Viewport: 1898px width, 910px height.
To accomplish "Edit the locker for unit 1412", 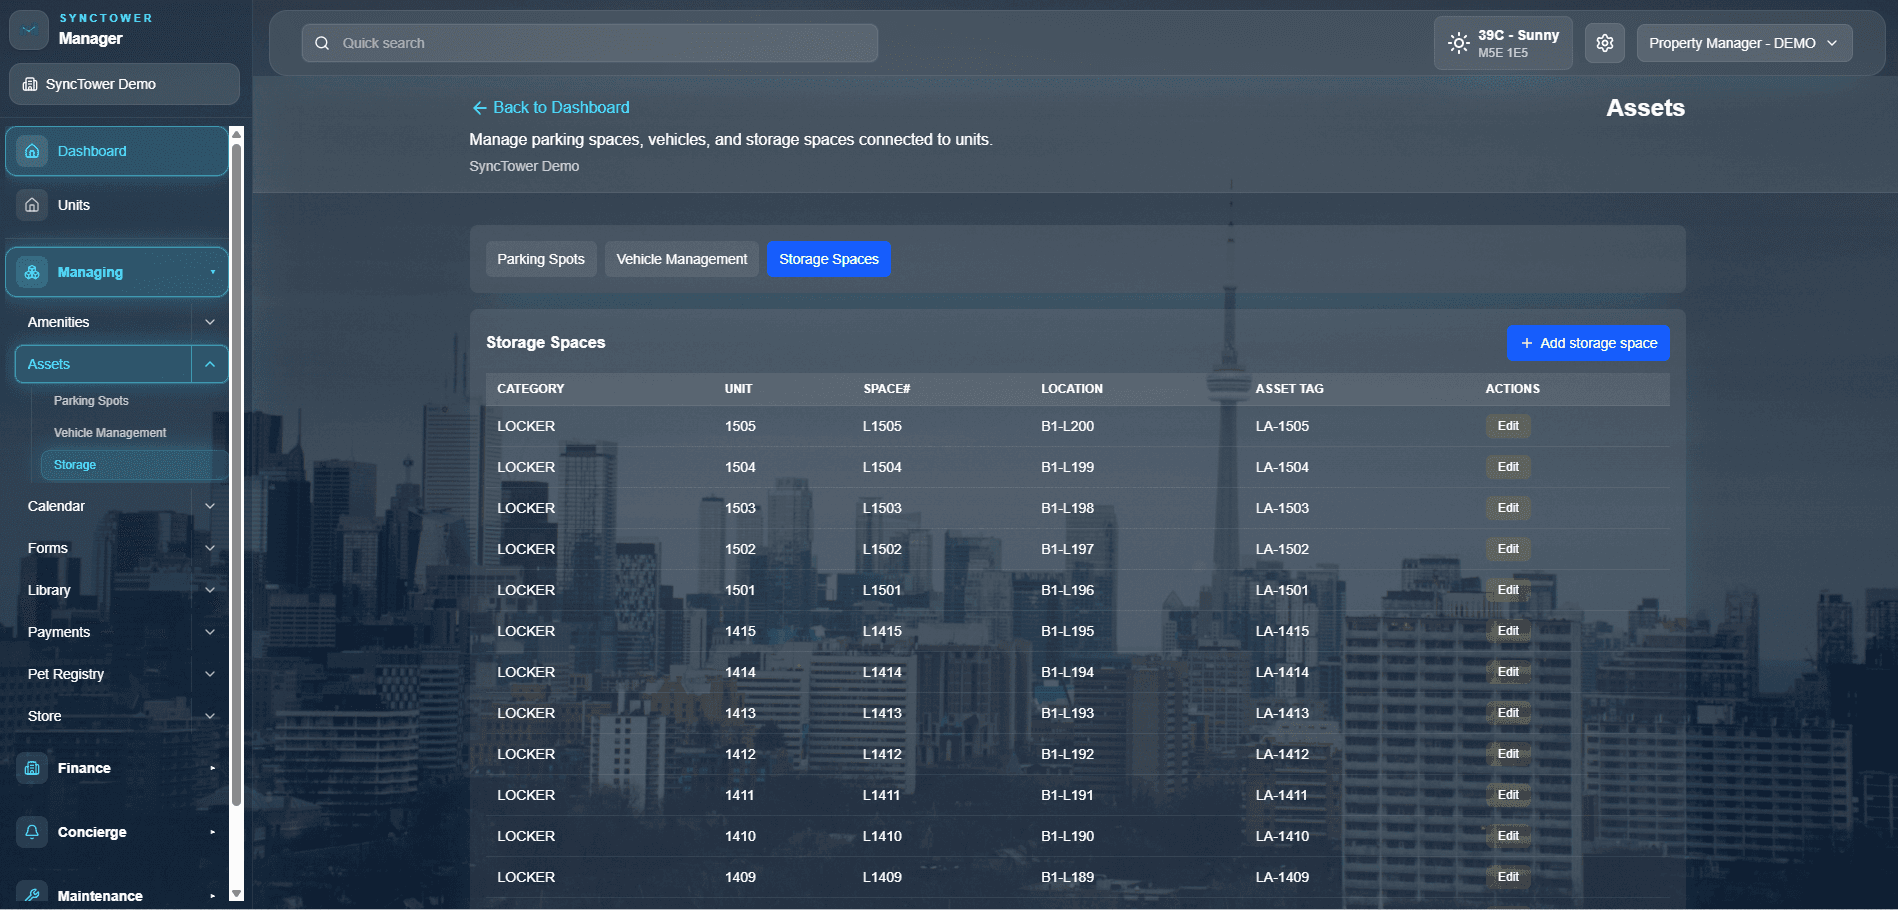I will pos(1508,754).
